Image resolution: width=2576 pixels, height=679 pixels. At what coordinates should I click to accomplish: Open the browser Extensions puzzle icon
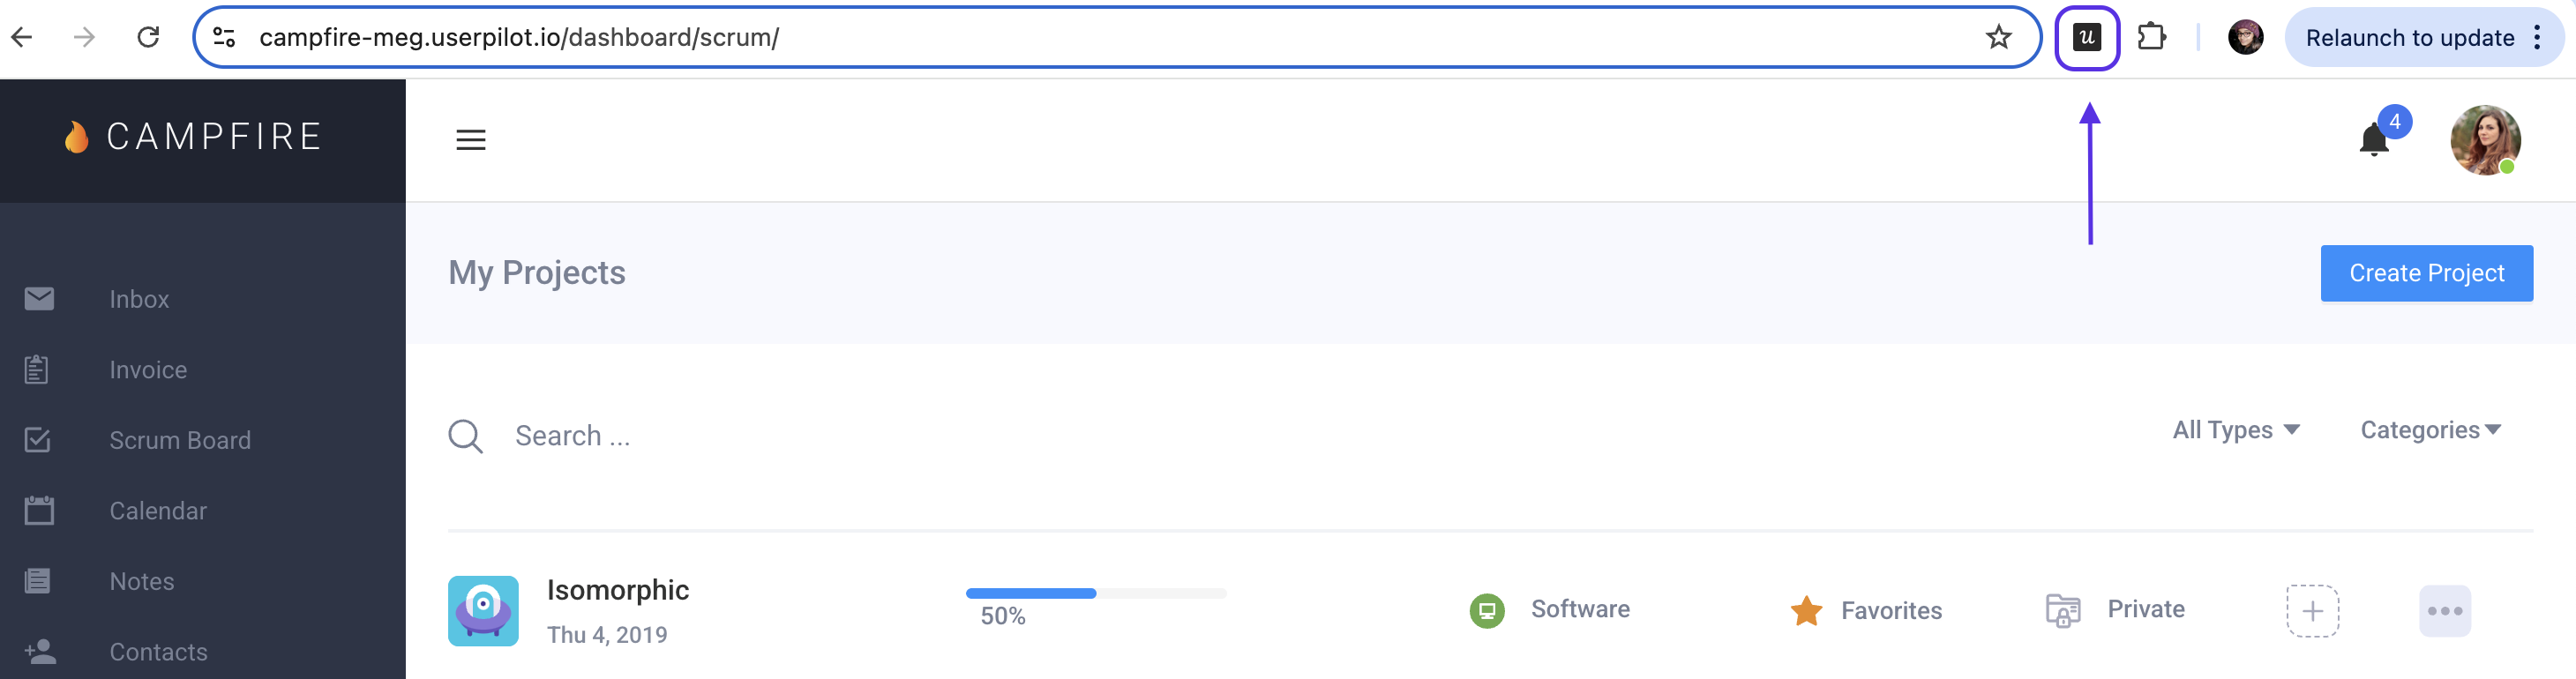pos(2151,38)
